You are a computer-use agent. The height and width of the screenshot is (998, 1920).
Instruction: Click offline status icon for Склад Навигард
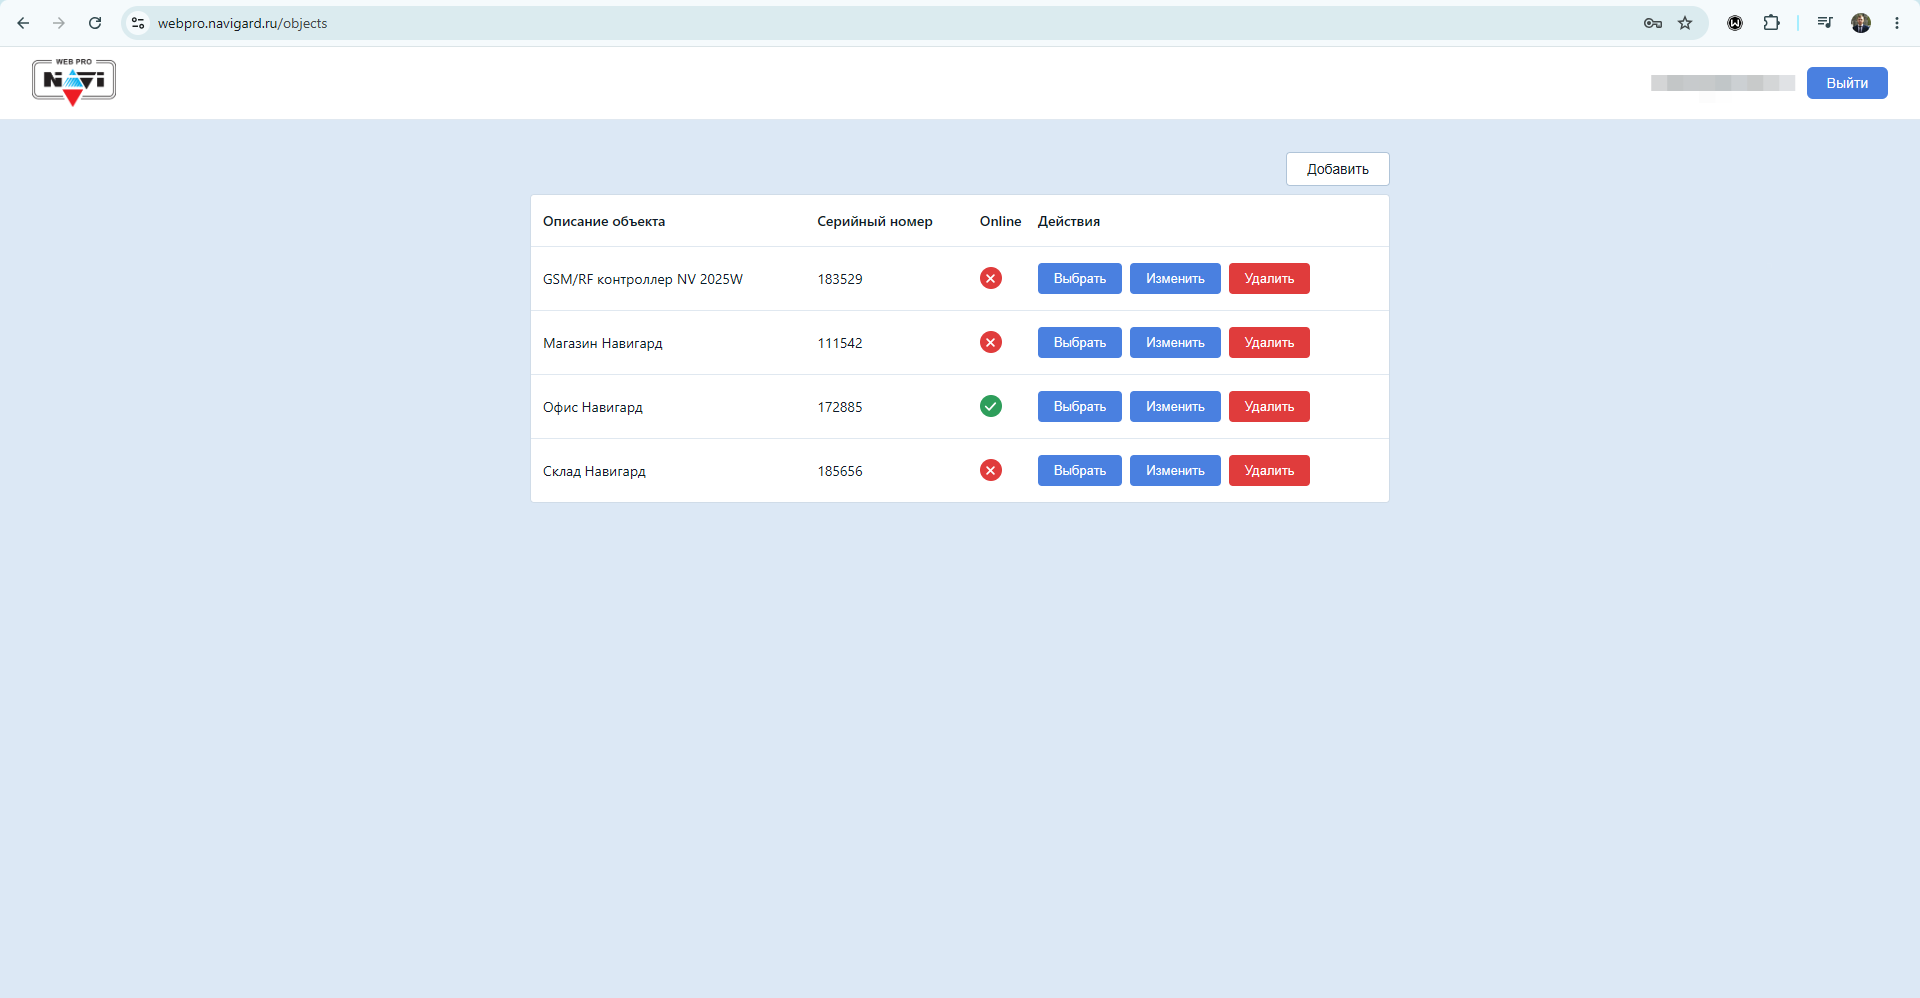click(991, 470)
